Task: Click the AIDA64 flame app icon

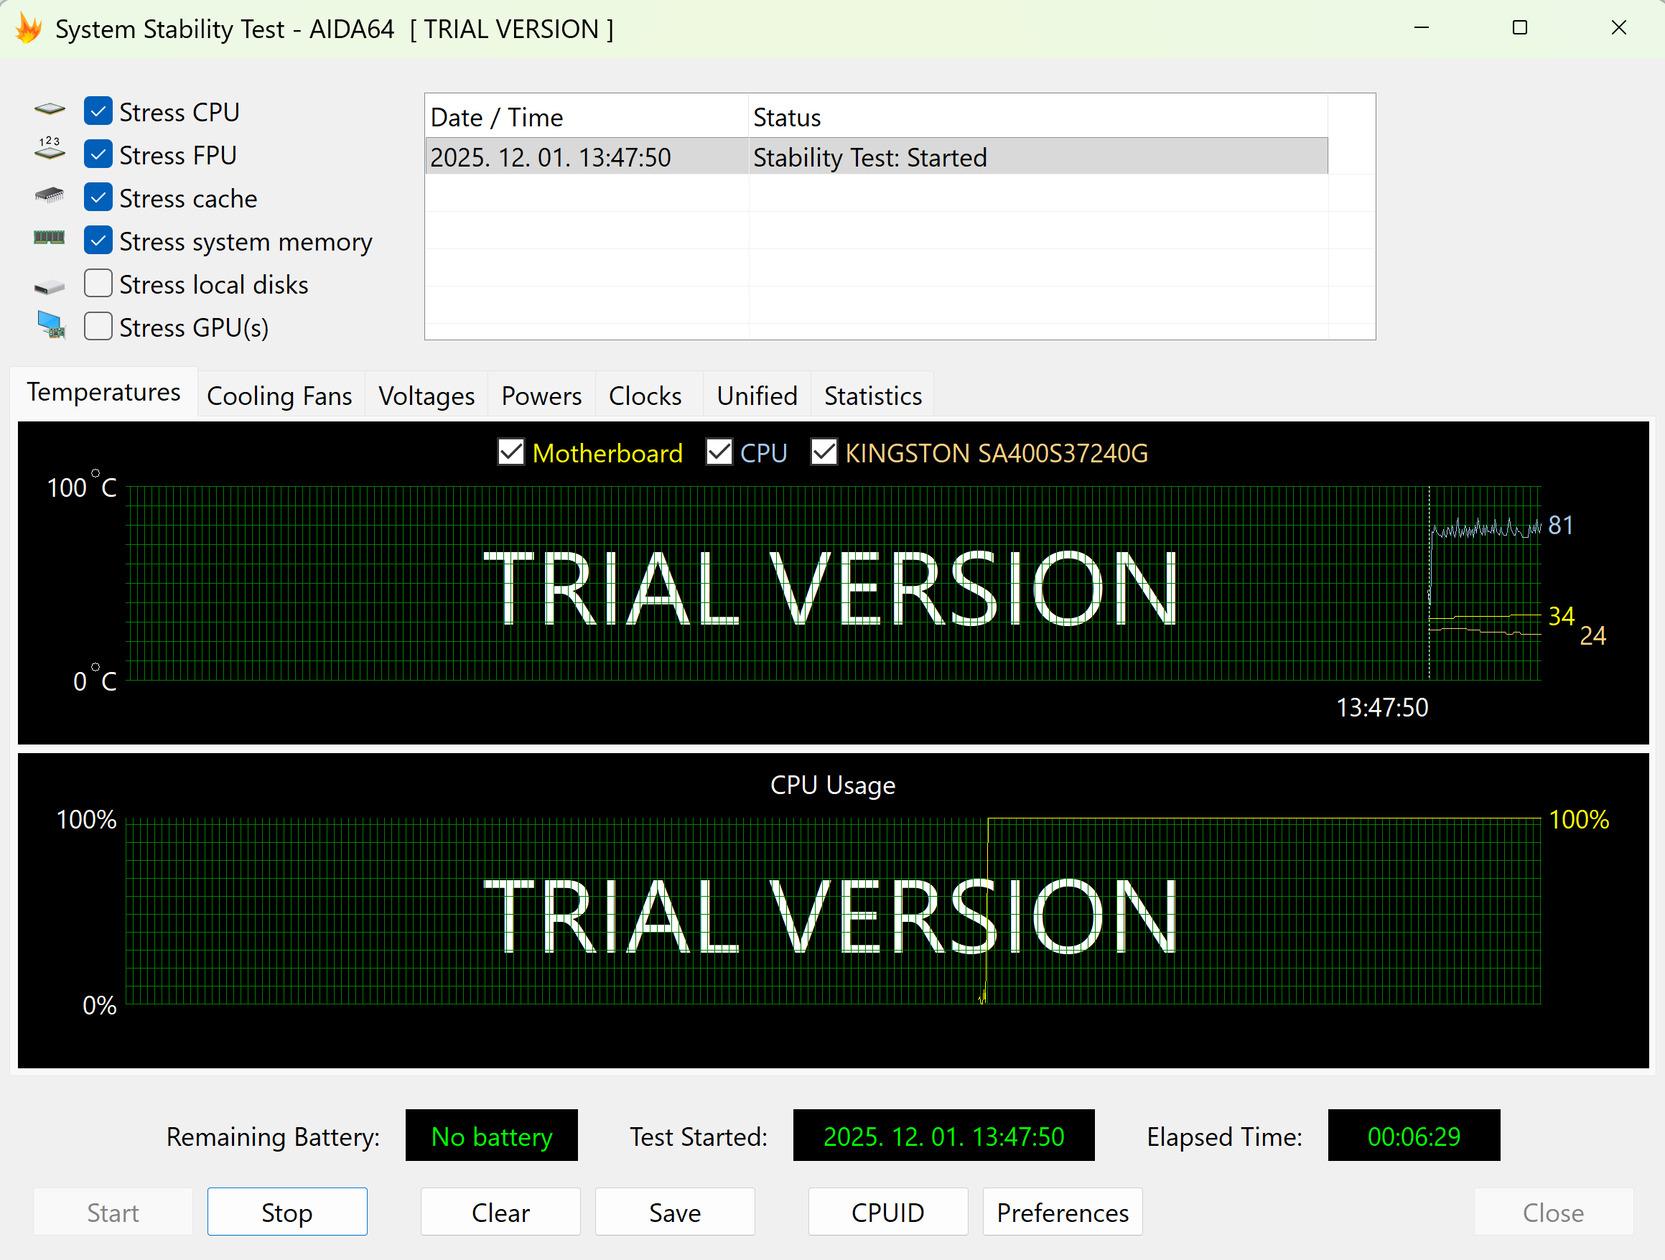Action: coord(29,29)
